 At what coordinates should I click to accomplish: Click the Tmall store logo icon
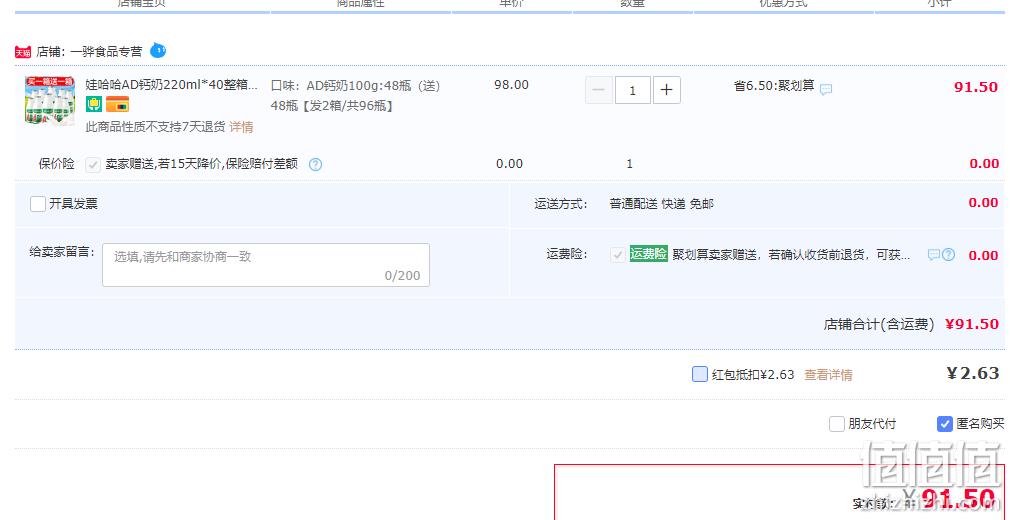point(23,52)
